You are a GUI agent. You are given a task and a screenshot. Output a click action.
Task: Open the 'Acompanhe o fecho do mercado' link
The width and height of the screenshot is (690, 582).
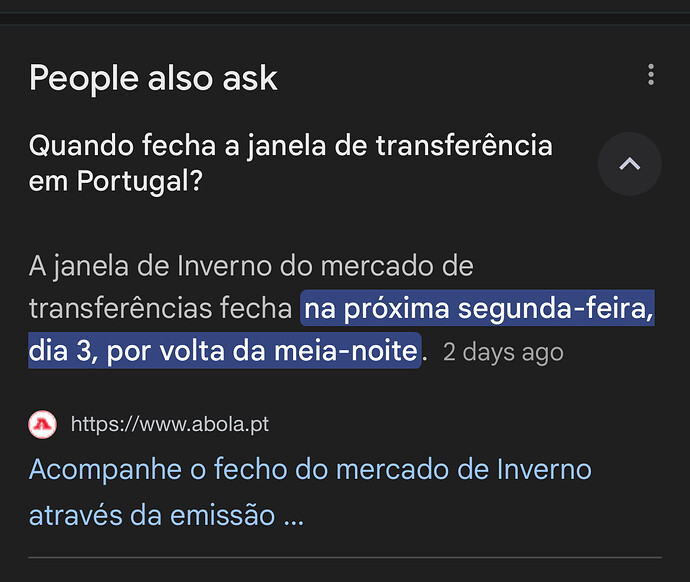(310, 469)
